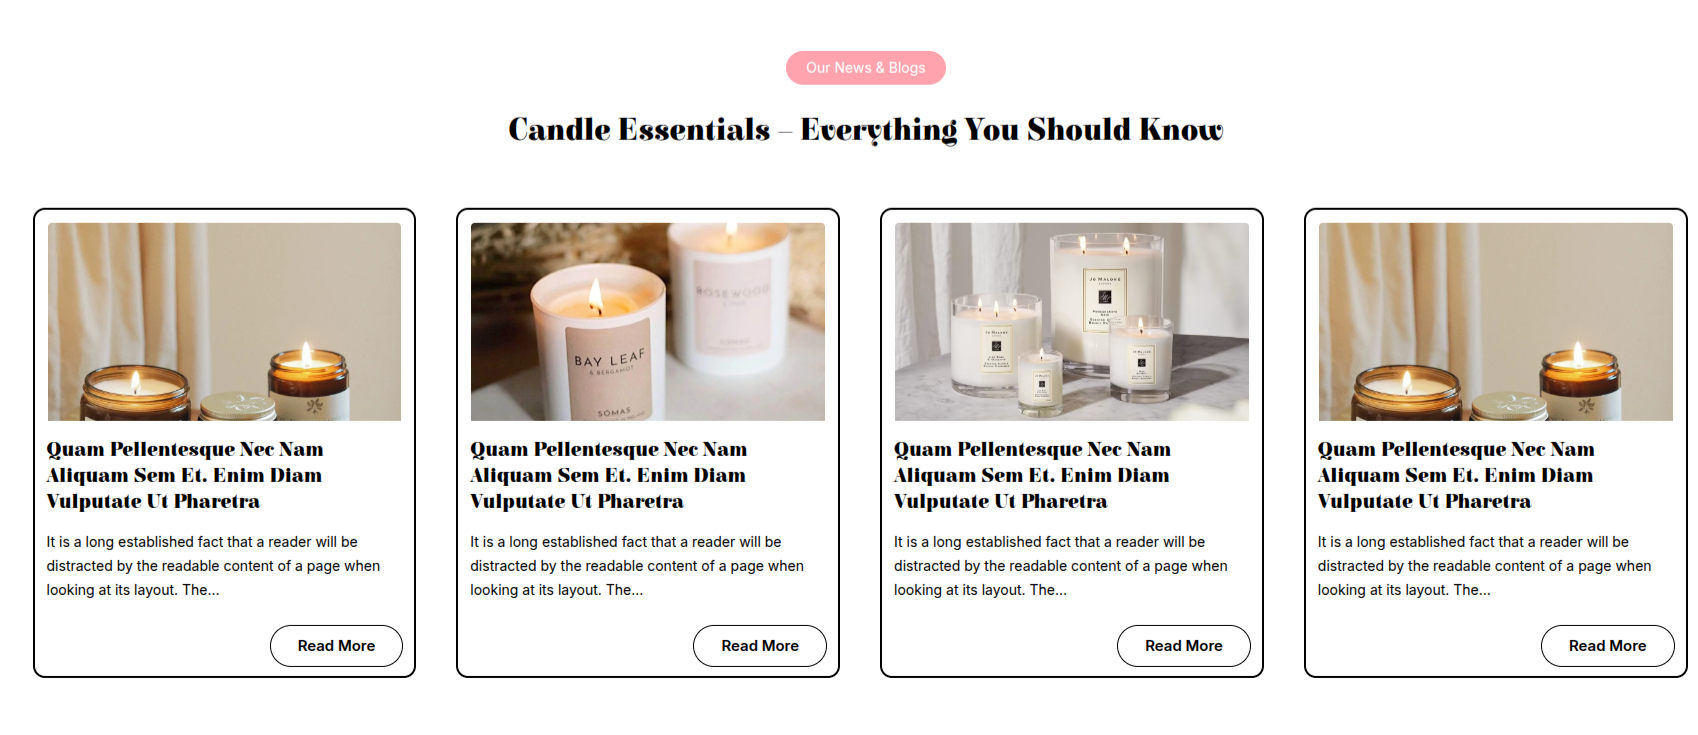Screen dimensions: 1698x735
Task: Click third card's excerpt paragraph
Action: pyautogui.click(x=1061, y=566)
